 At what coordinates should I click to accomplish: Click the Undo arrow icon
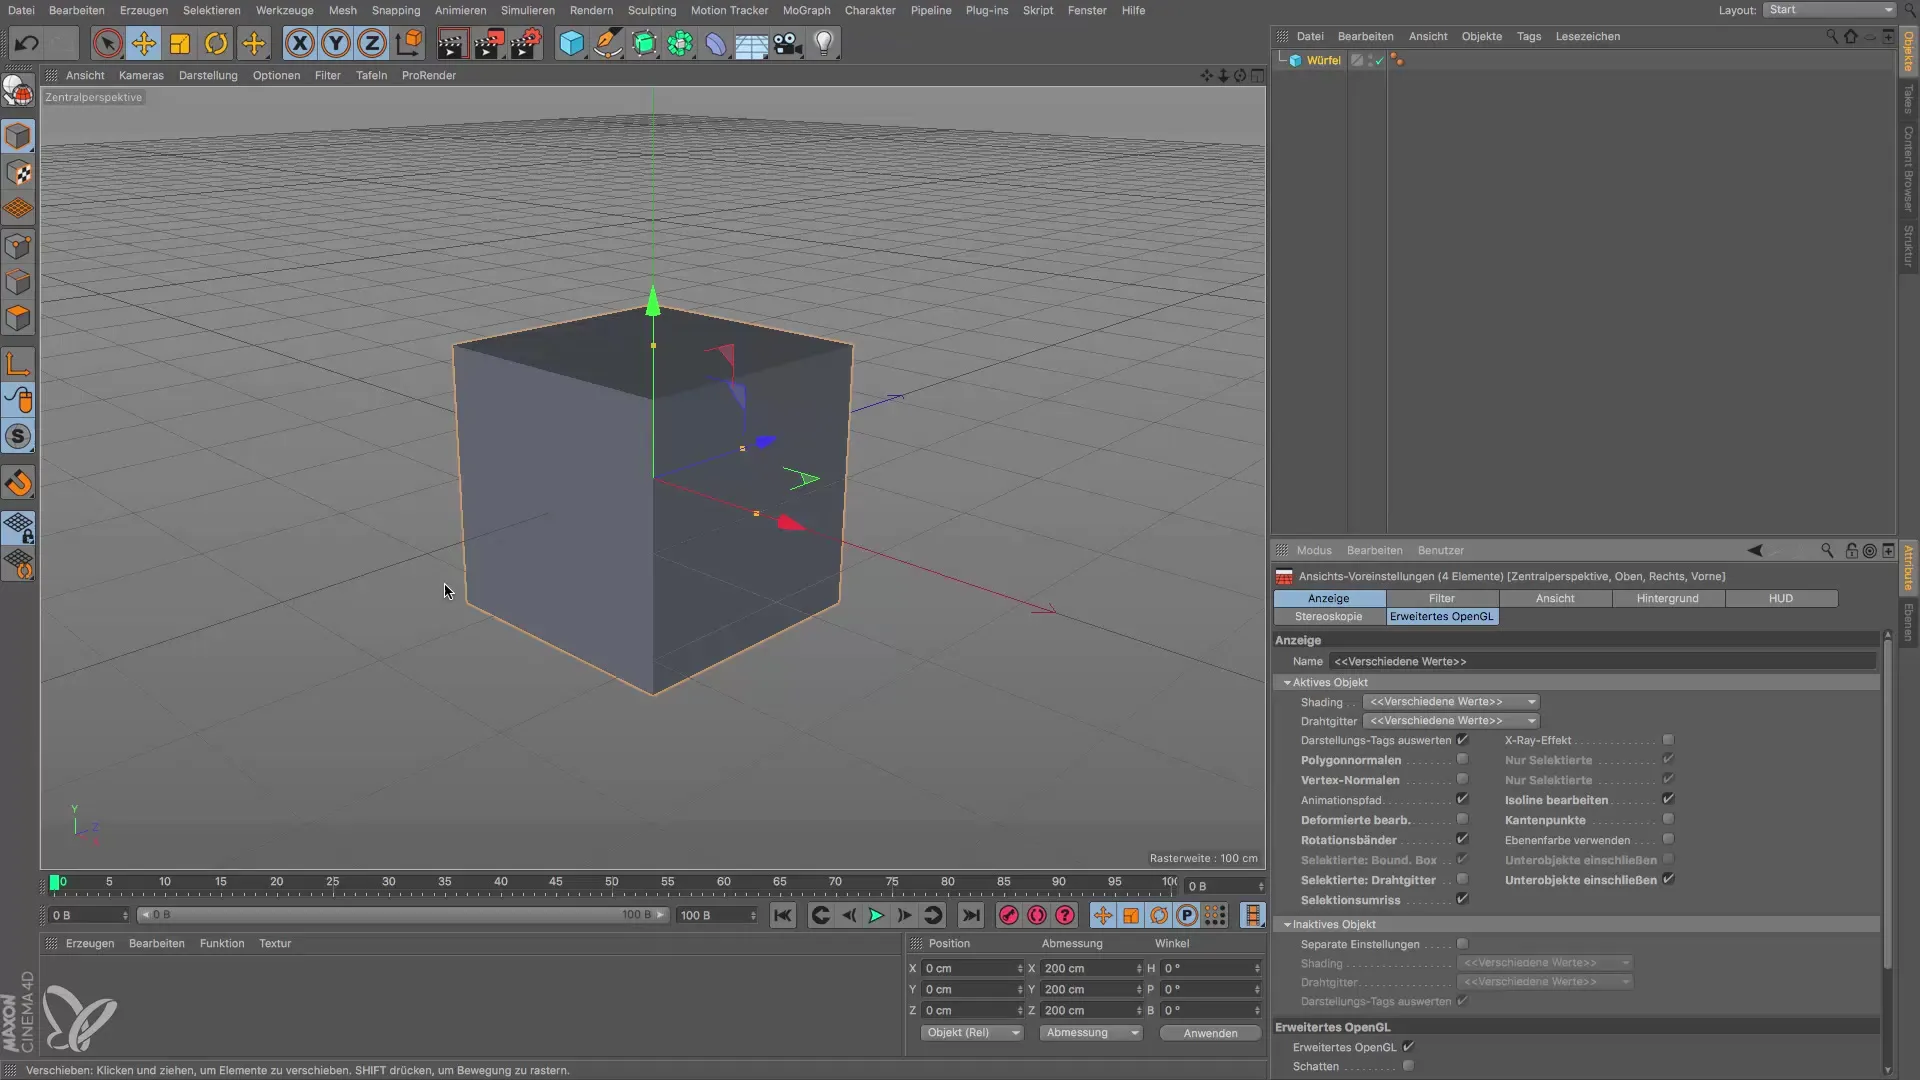pos(27,43)
